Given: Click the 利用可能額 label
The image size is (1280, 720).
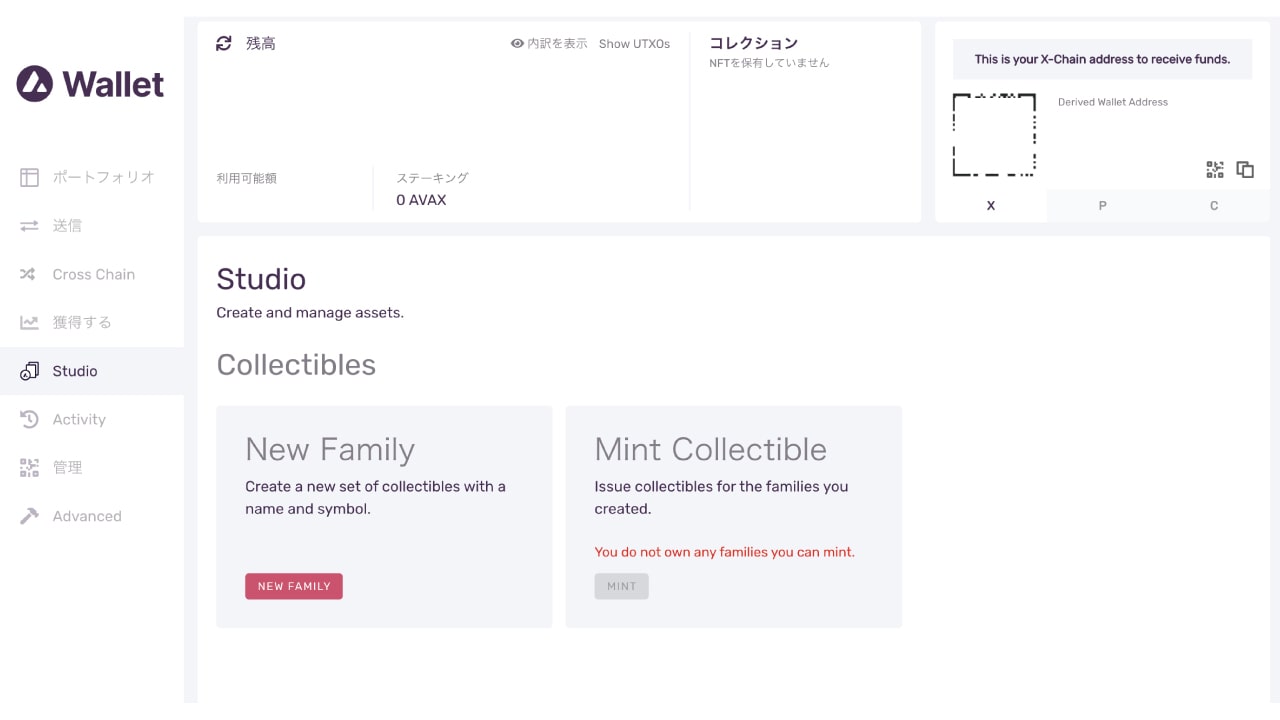Looking at the screenshot, I should click(x=246, y=179).
